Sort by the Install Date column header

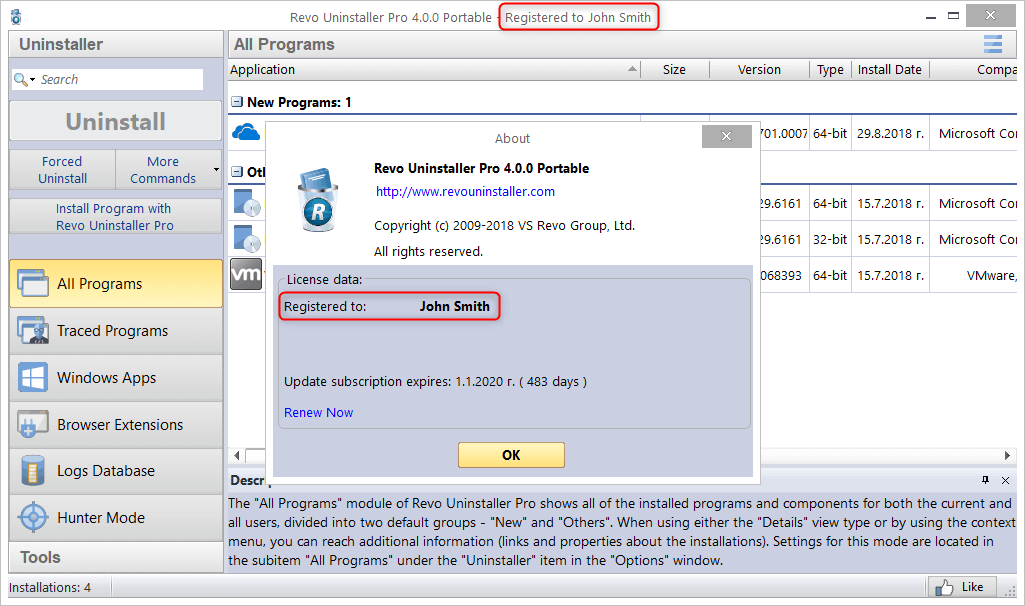(890, 69)
